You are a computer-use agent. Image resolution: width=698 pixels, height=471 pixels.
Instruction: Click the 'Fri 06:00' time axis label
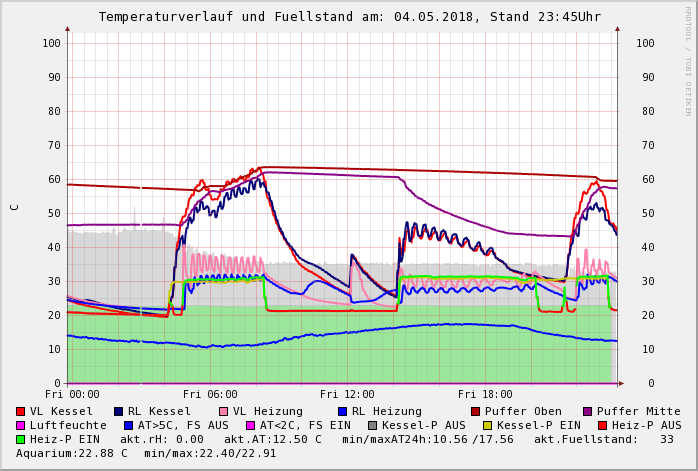(x=210, y=395)
